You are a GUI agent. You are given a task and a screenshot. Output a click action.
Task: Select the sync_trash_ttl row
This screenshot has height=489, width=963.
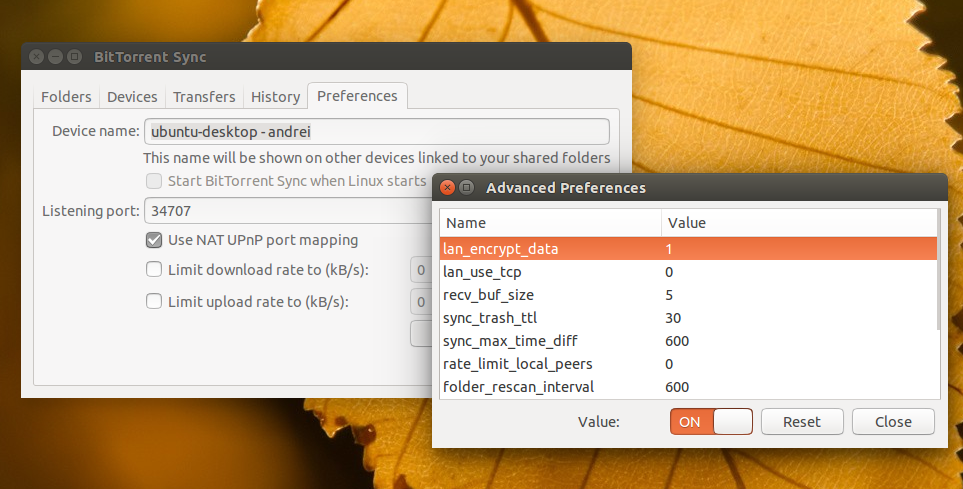point(688,318)
